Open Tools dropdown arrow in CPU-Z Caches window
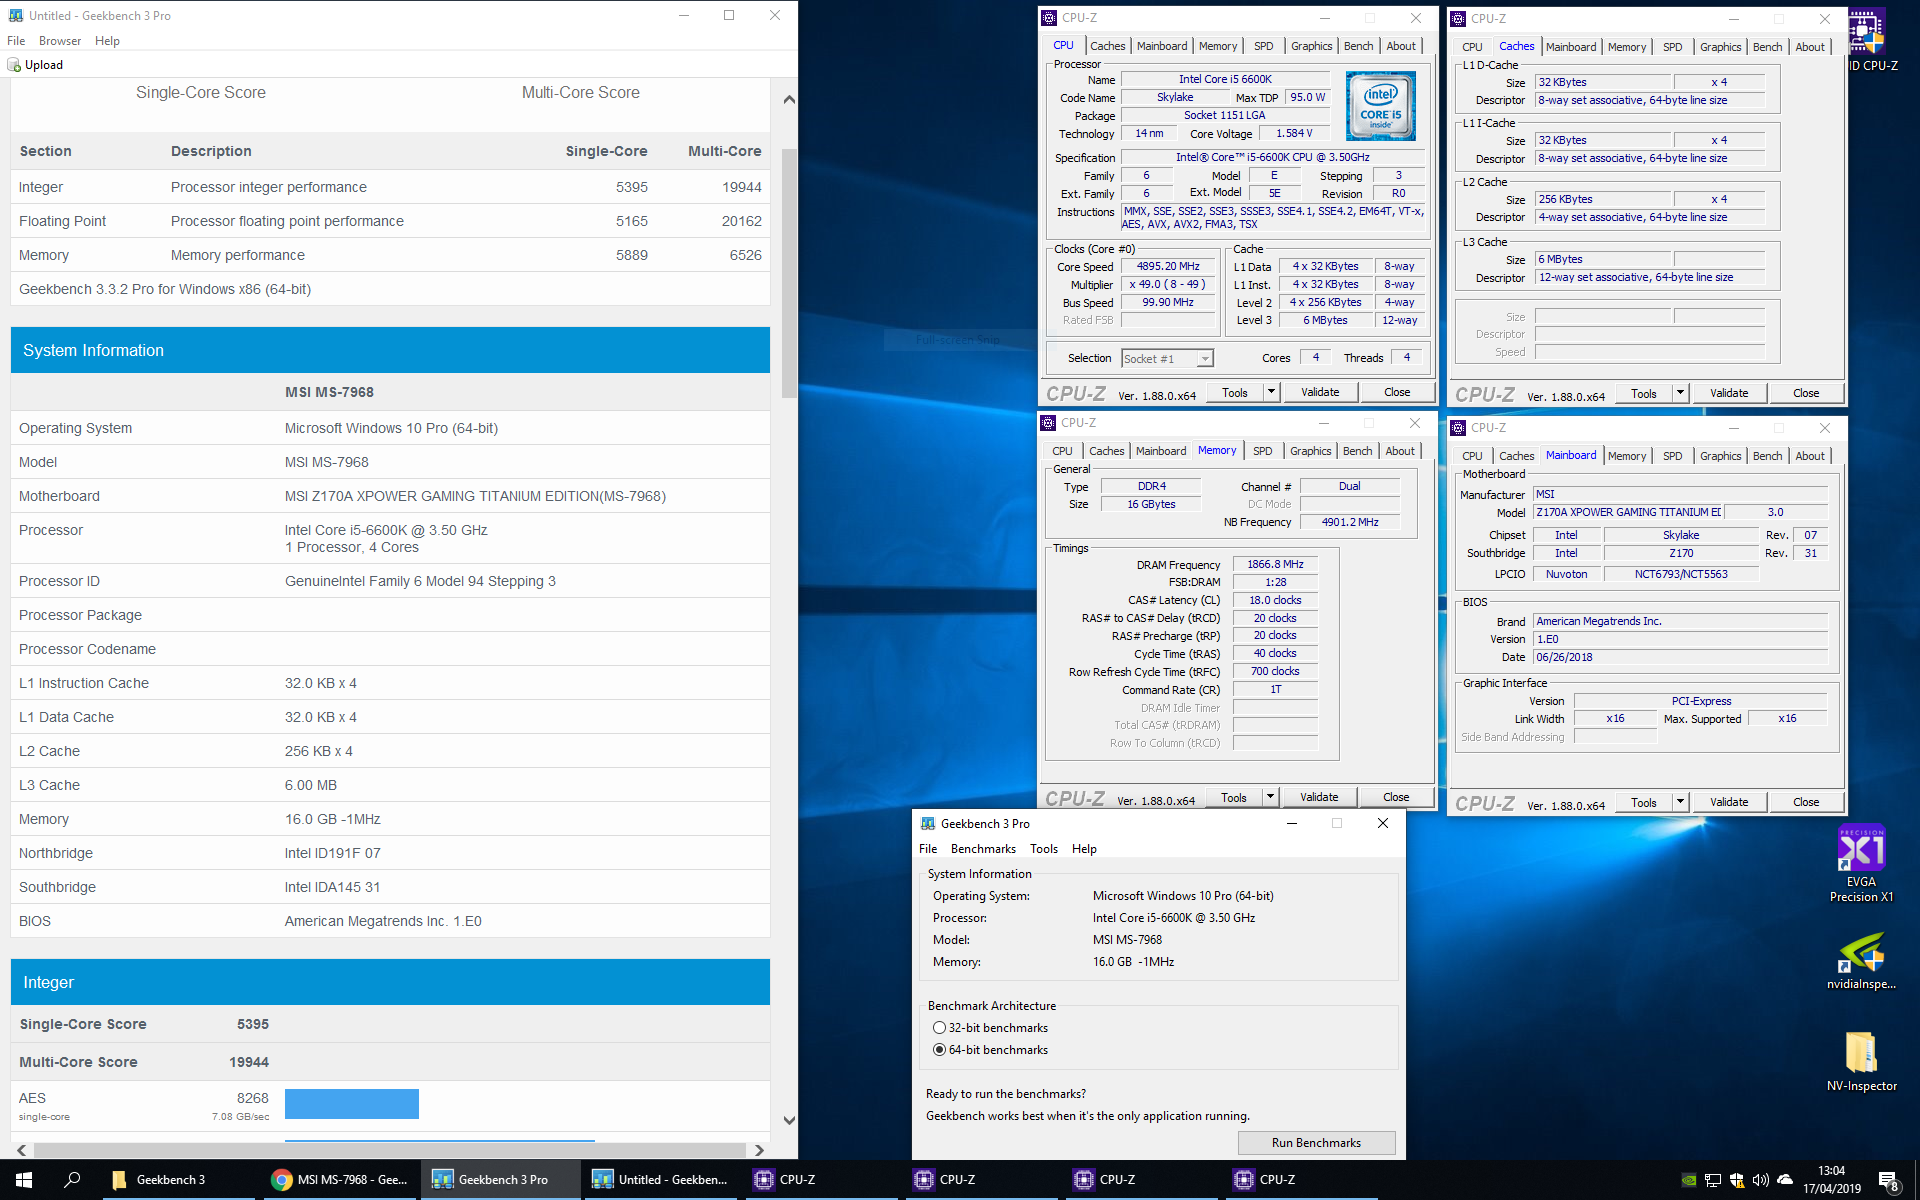 (x=1681, y=393)
